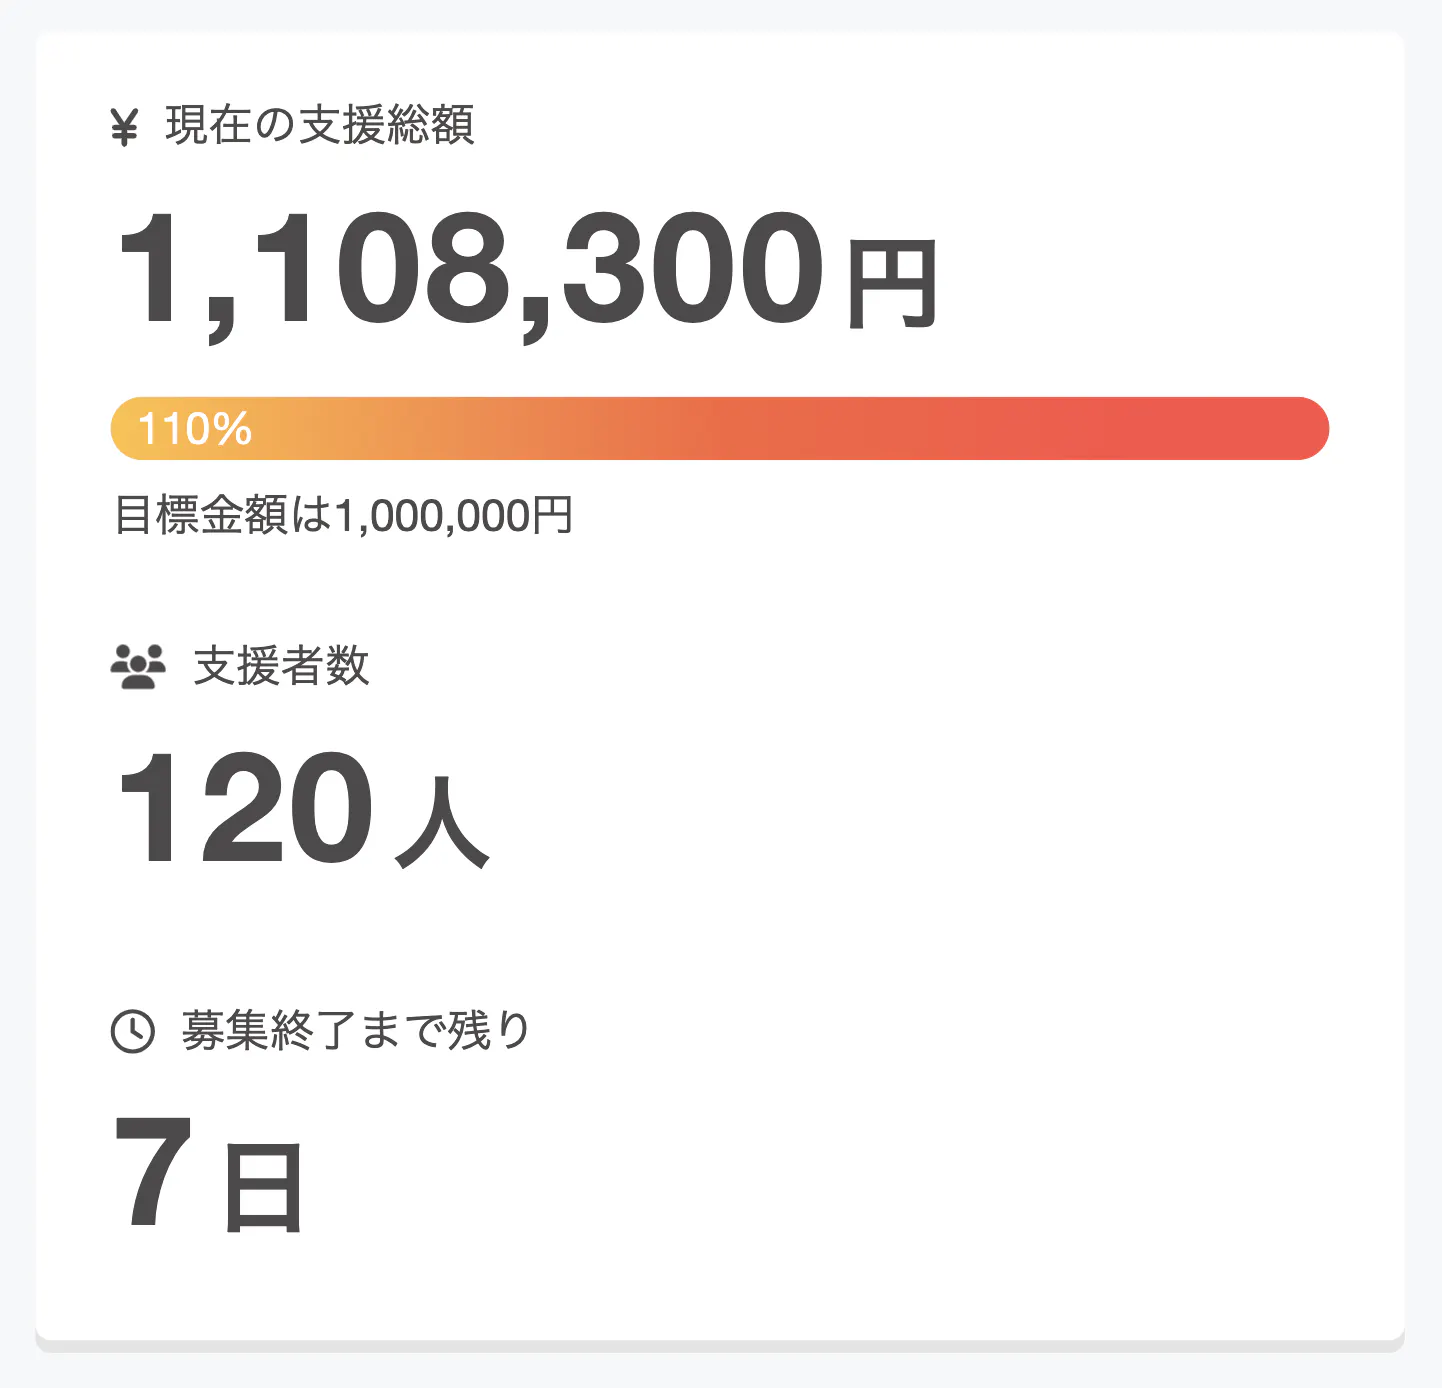1442x1388 pixels.
Task: Select the 支援者数 heading text
Action: (281, 667)
